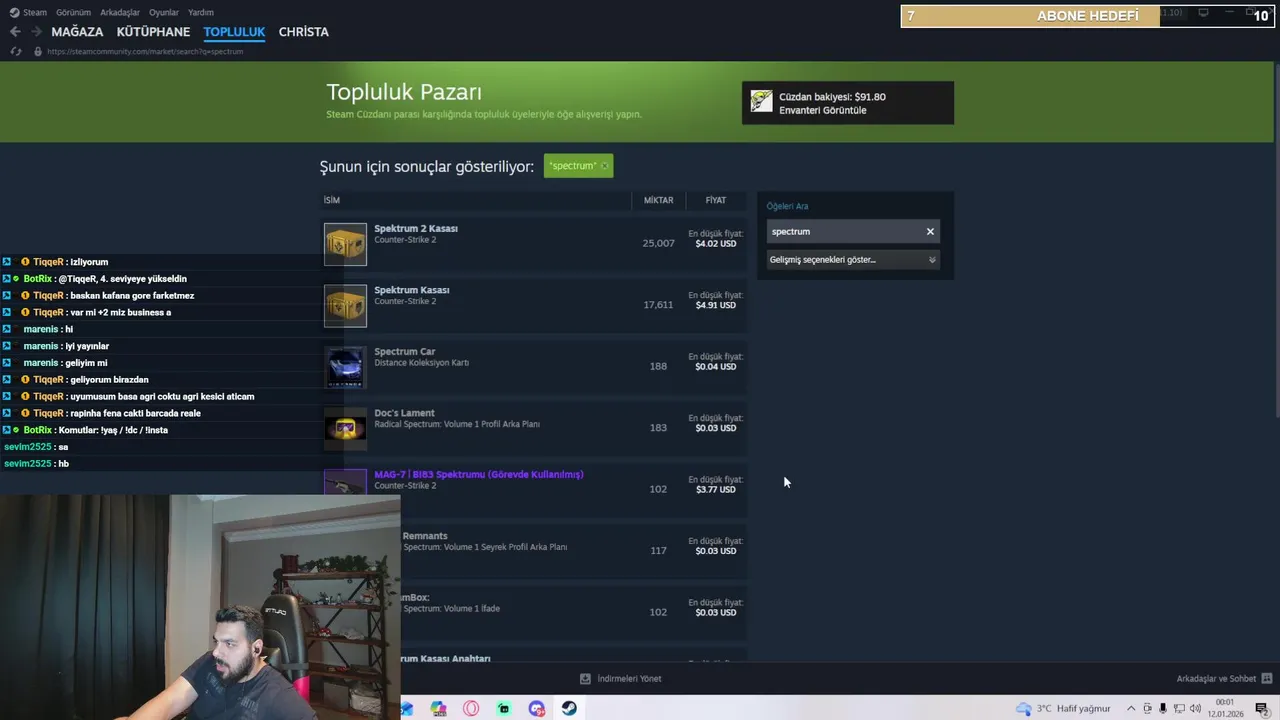Click the $4.02 USD price

(x=716, y=244)
